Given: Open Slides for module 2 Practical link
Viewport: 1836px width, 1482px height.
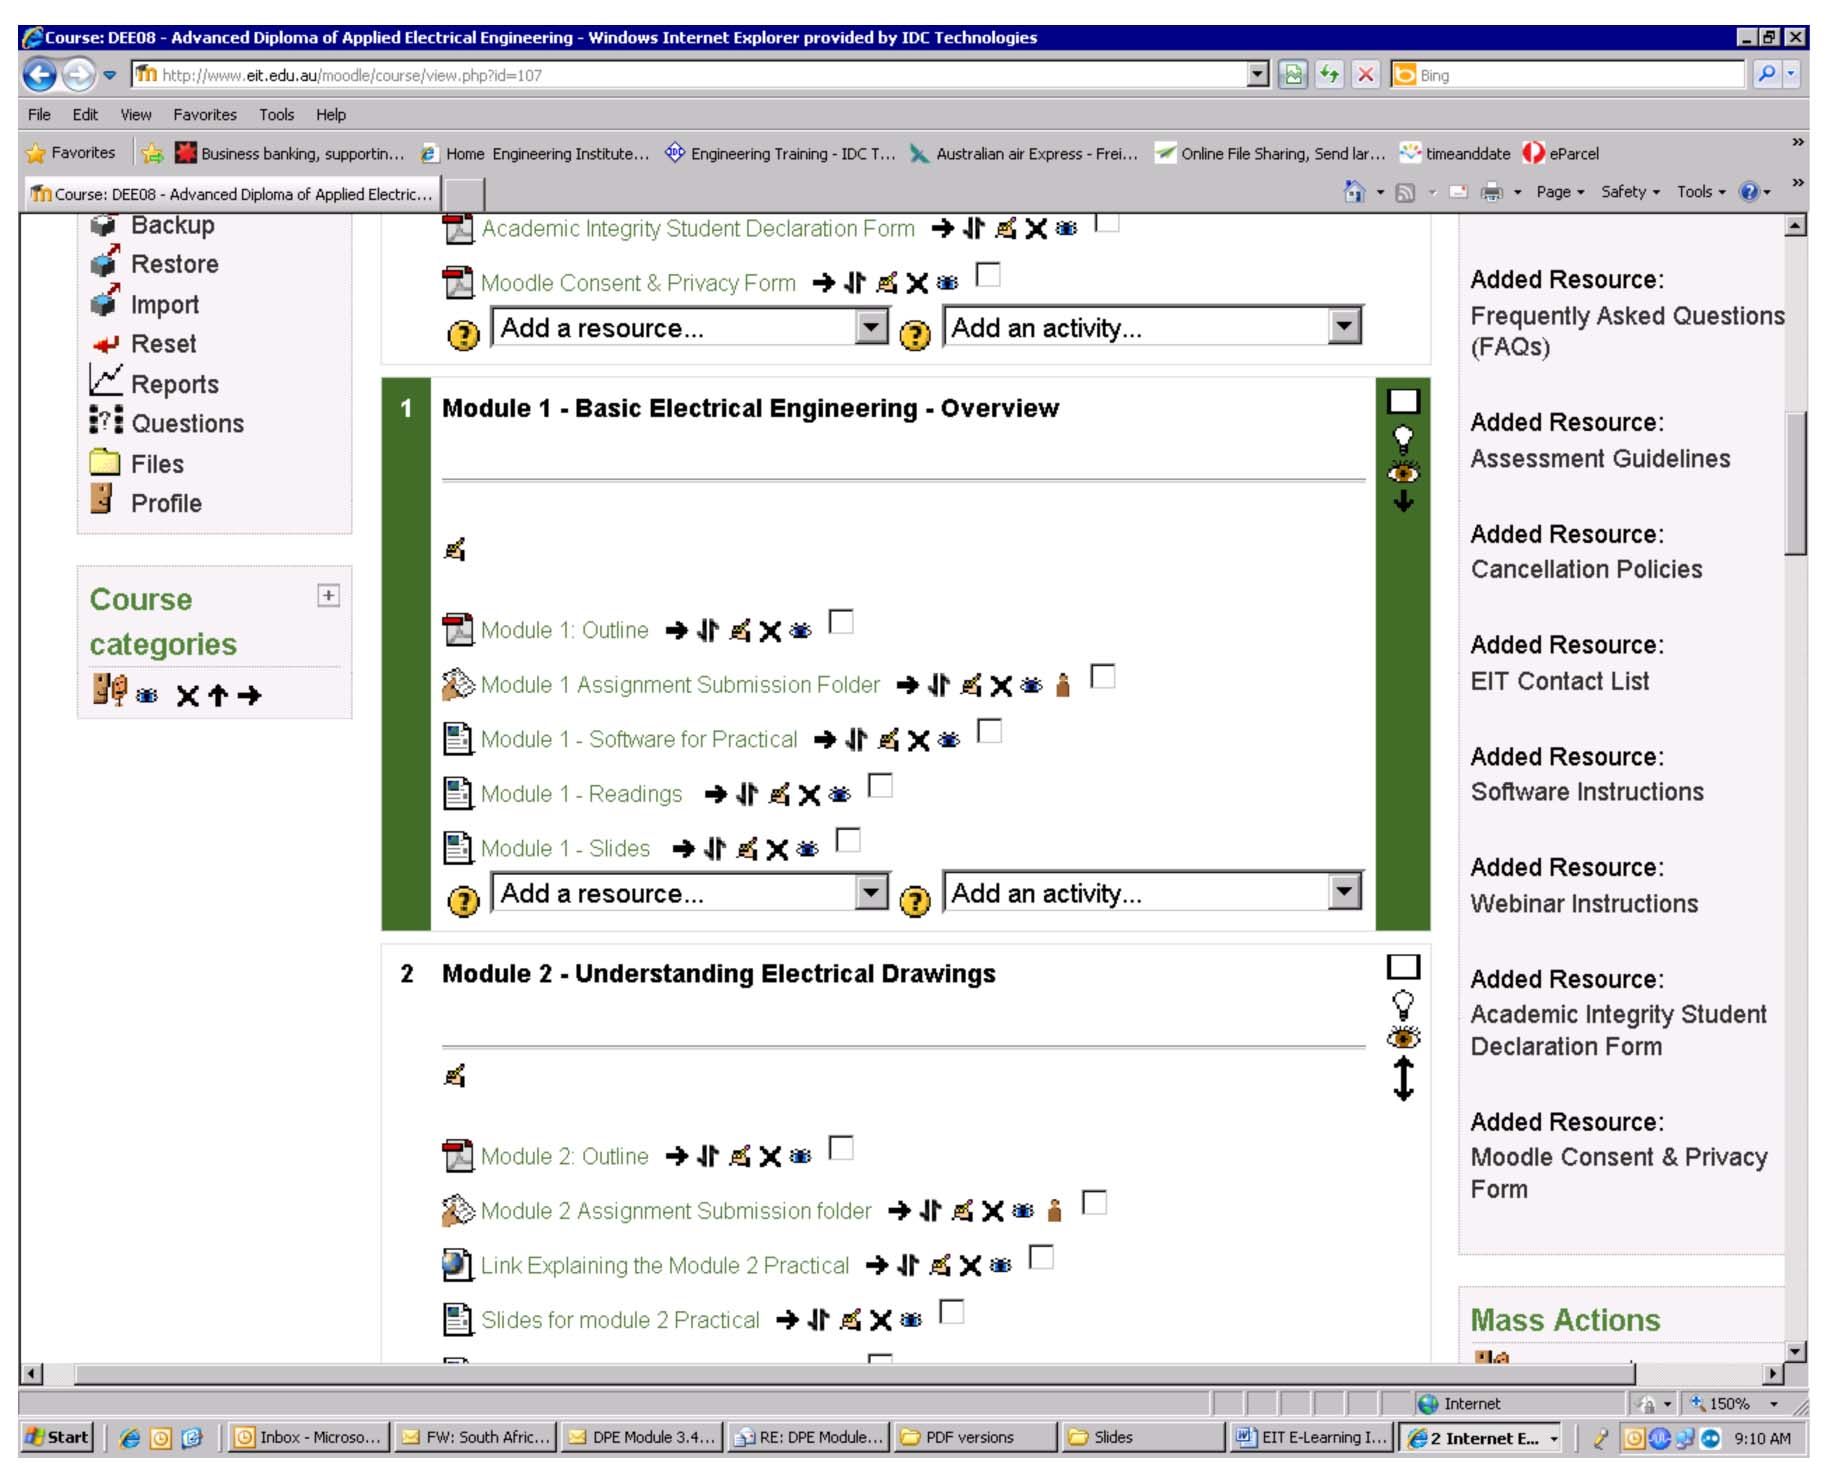Looking at the screenshot, I should coord(620,1322).
